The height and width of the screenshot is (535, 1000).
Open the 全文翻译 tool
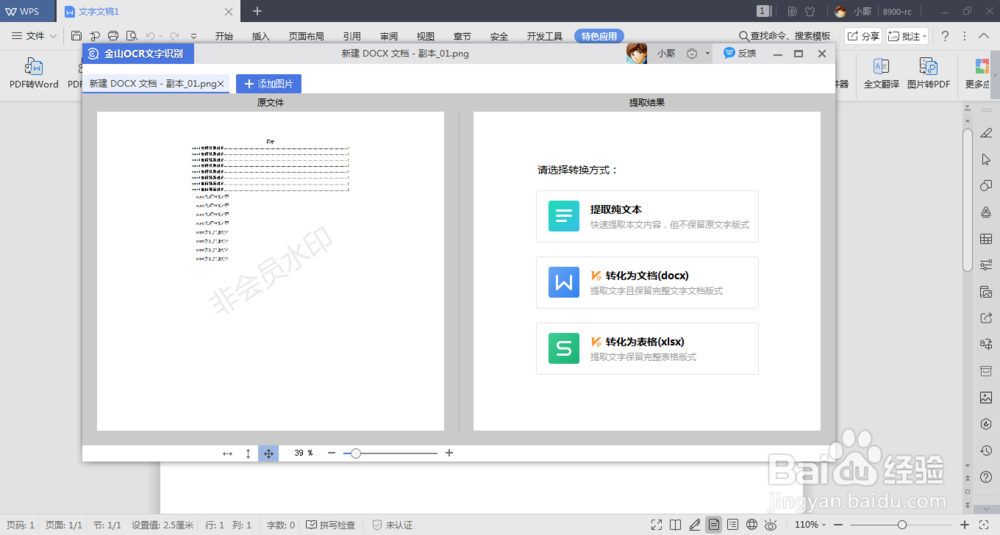[x=881, y=73]
